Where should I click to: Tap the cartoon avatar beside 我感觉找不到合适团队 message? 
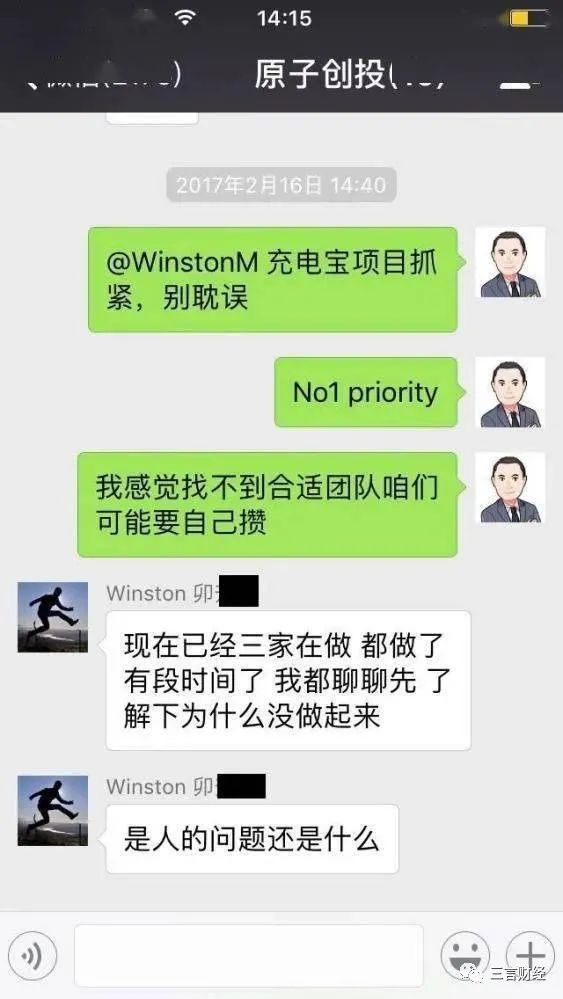pyautogui.click(x=510, y=487)
